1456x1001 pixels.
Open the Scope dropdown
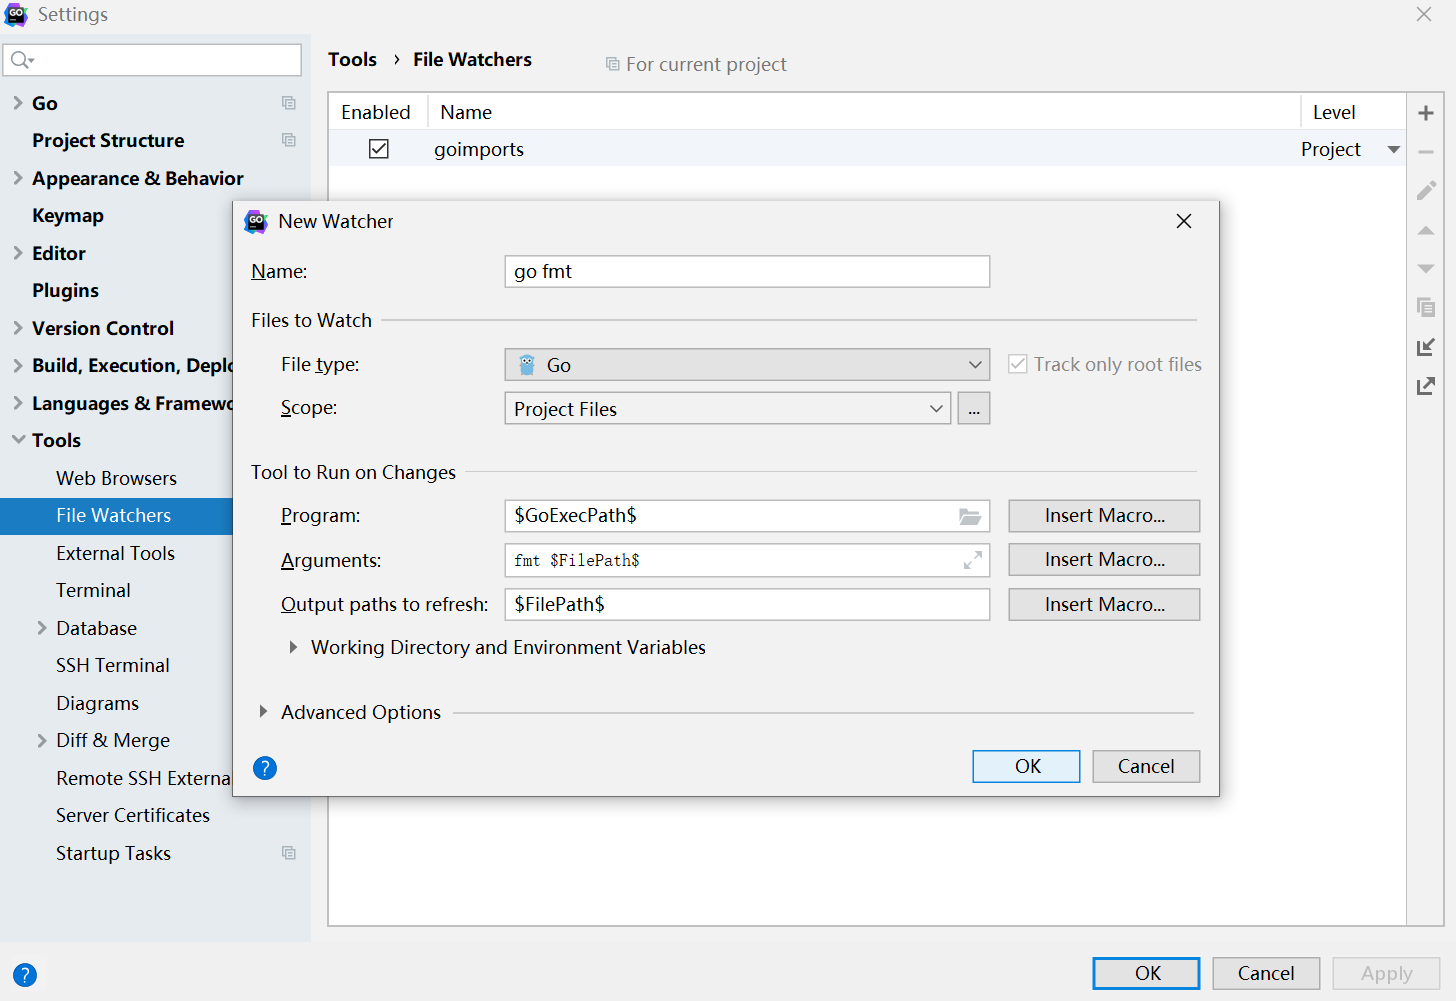(727, 409)
